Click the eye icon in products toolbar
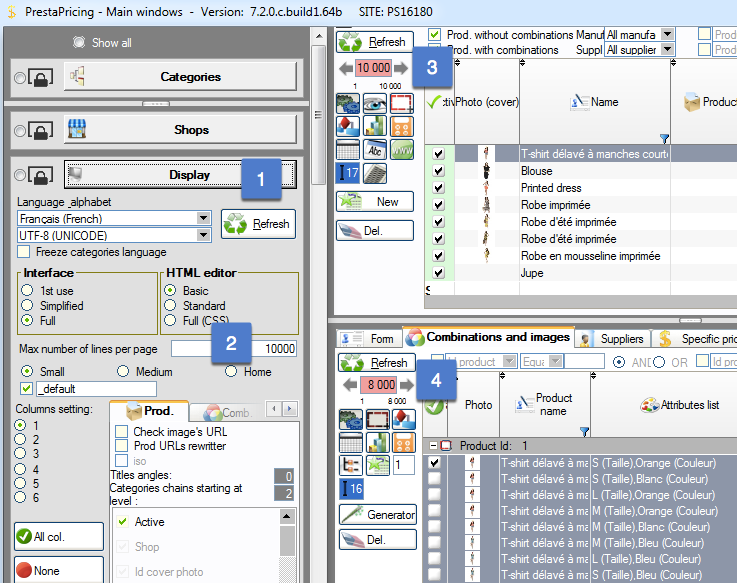 (376, 103)
